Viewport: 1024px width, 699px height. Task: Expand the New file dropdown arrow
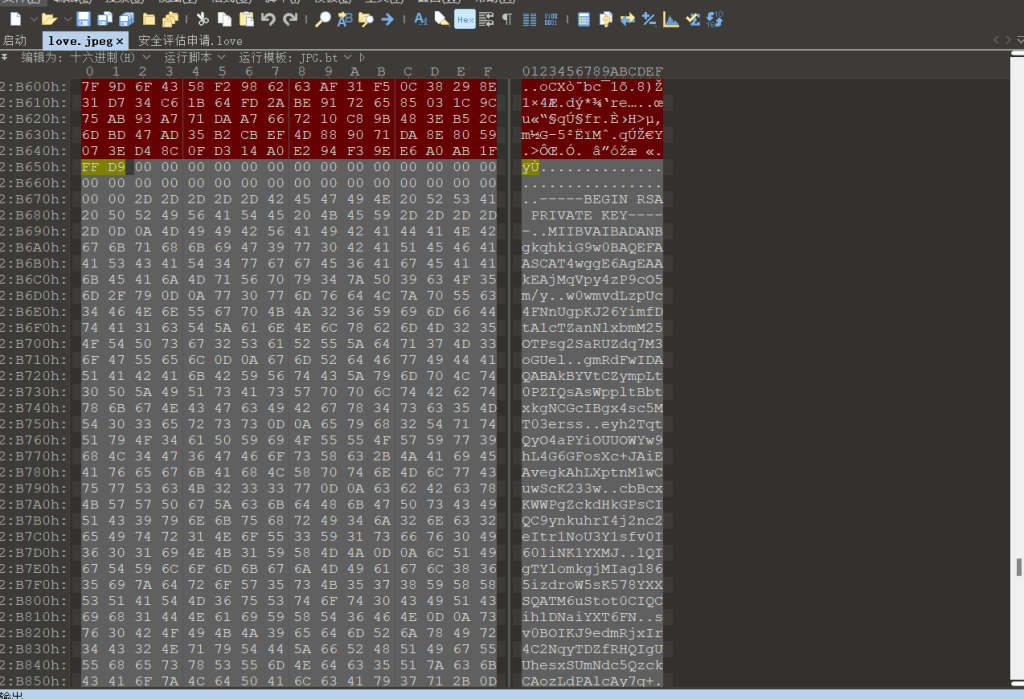tap(34, 19)
